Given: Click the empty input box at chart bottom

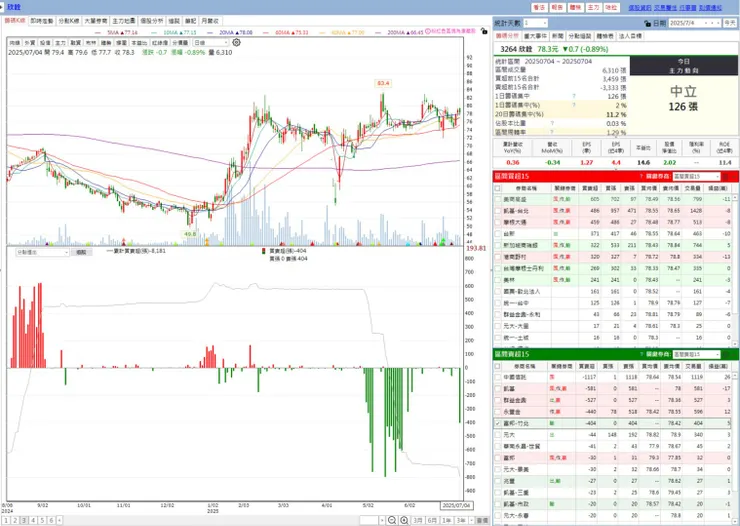Looking at the screenshot, I should (x=369, y=520).
